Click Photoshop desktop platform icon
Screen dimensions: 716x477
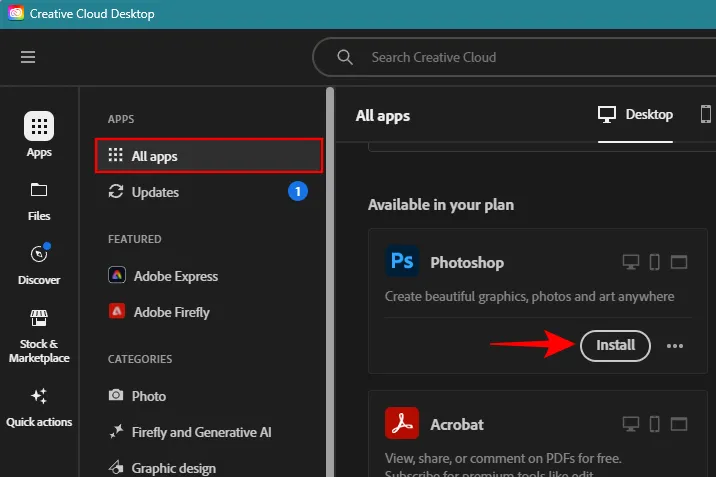click(631, 262)
